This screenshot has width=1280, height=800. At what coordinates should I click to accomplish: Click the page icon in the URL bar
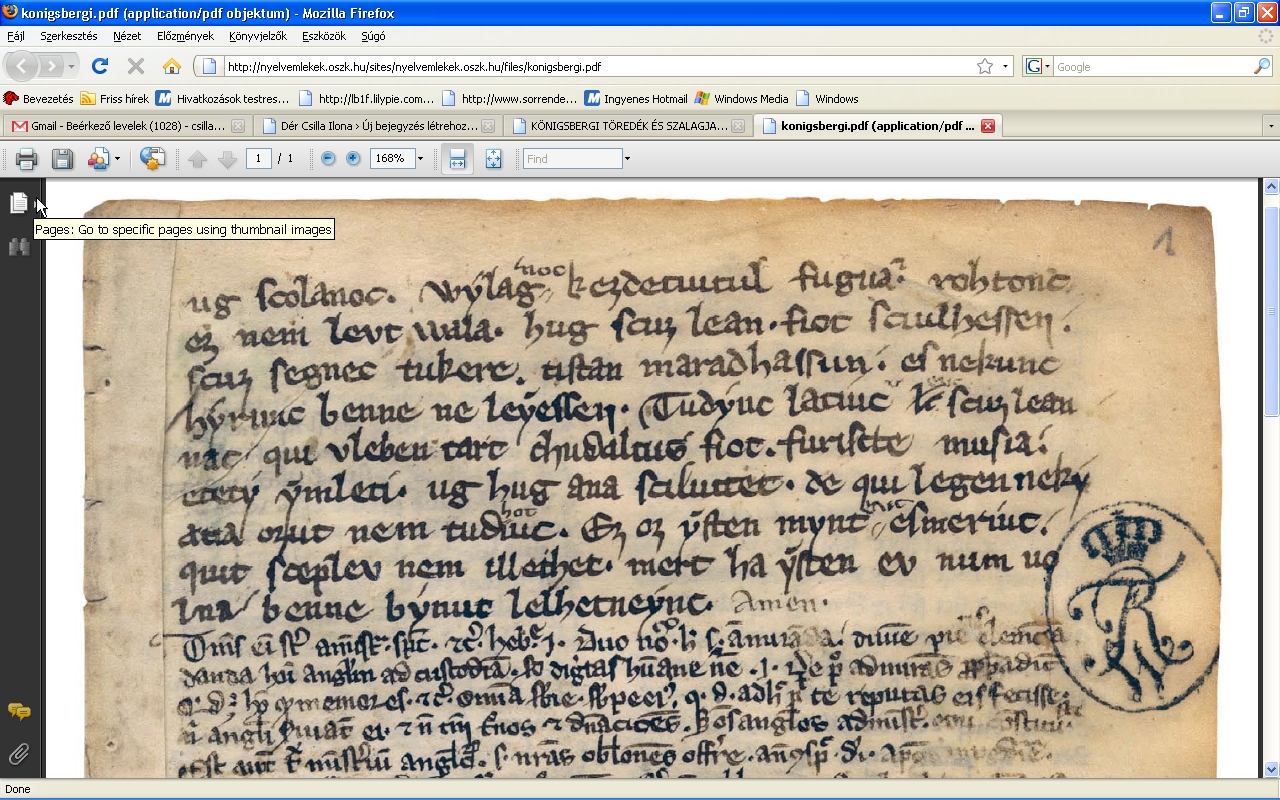click(209, 67)
